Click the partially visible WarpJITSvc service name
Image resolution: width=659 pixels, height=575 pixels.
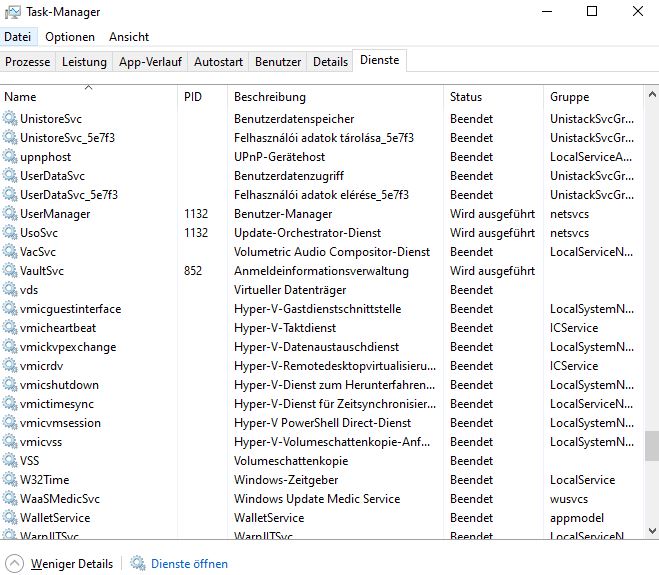(49, 535)
